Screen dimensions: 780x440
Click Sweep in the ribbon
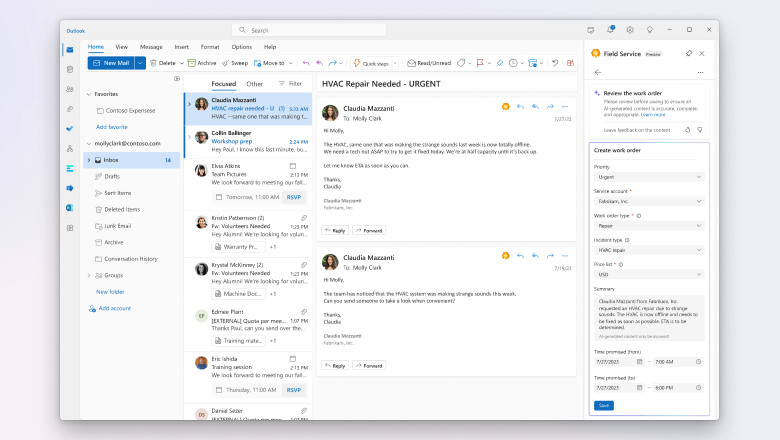pos(235,62)
